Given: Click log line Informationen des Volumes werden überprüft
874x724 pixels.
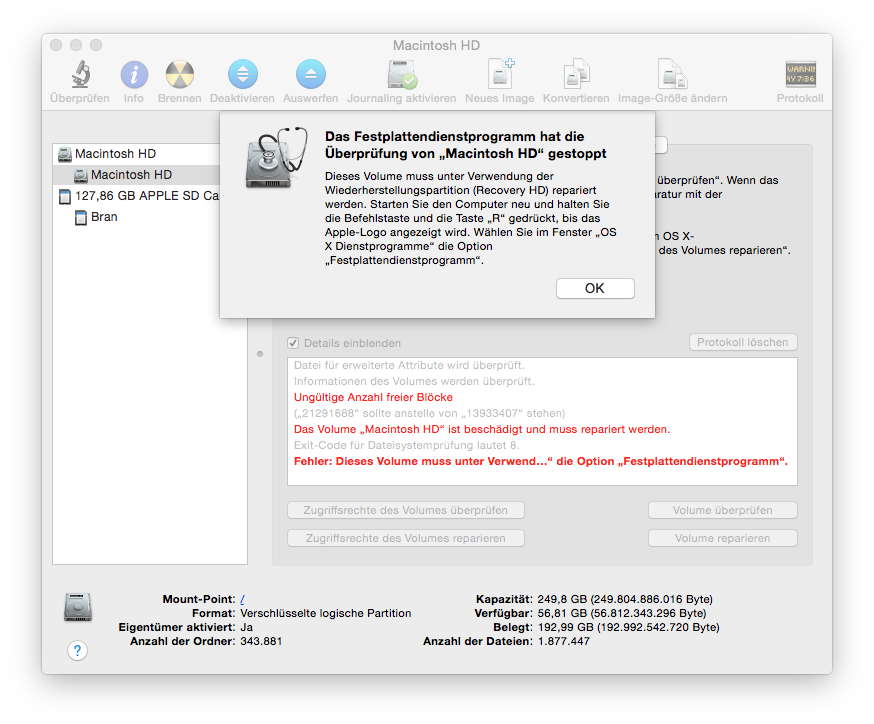Looking at the screenshot, I should pyautogui.click(x=414, y=381).
